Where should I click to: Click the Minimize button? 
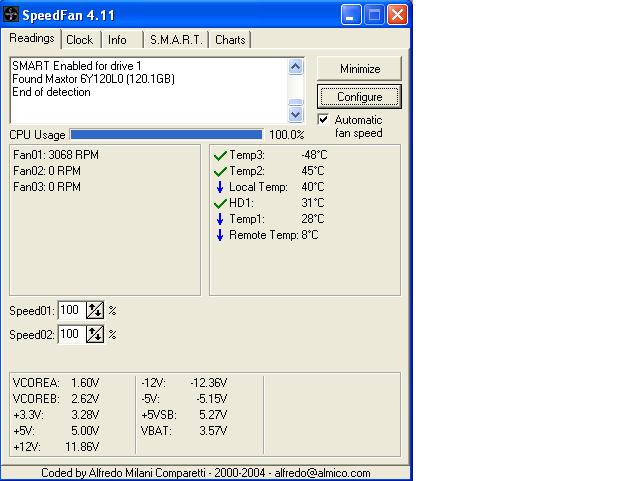tap(360, 69)
